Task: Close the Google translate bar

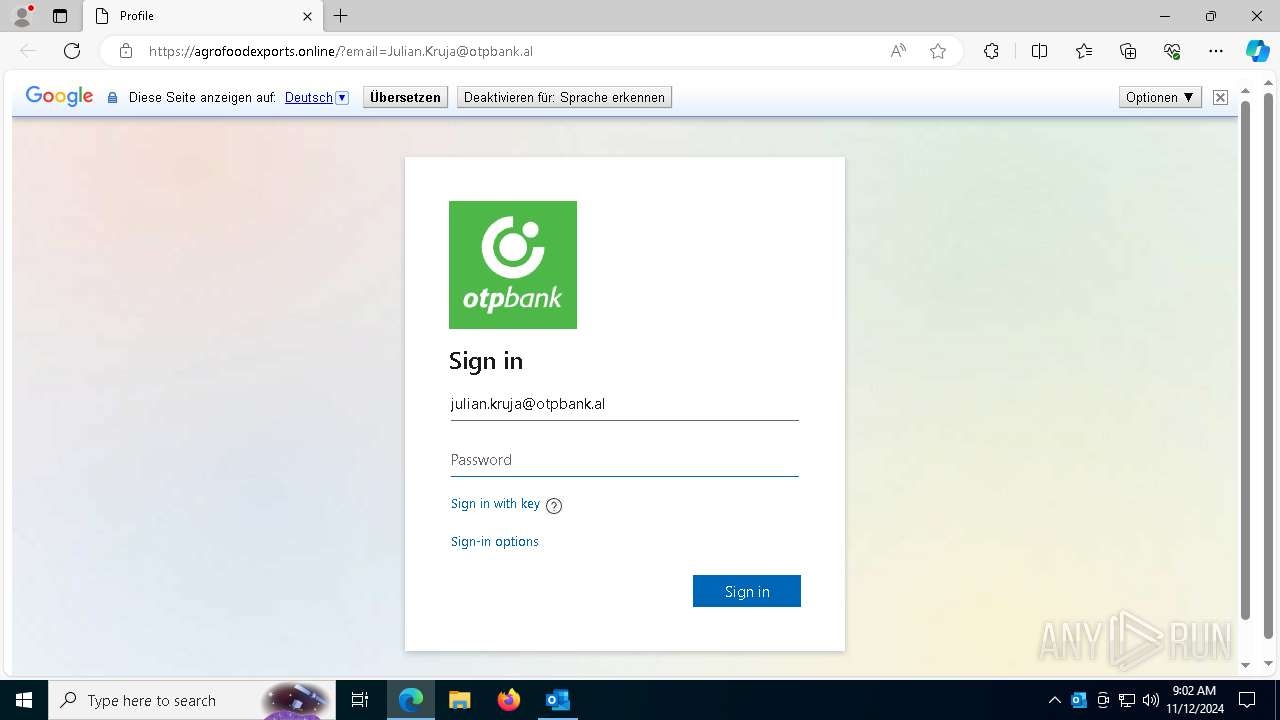Action: pyautogui.click(x=1220, y=97)
